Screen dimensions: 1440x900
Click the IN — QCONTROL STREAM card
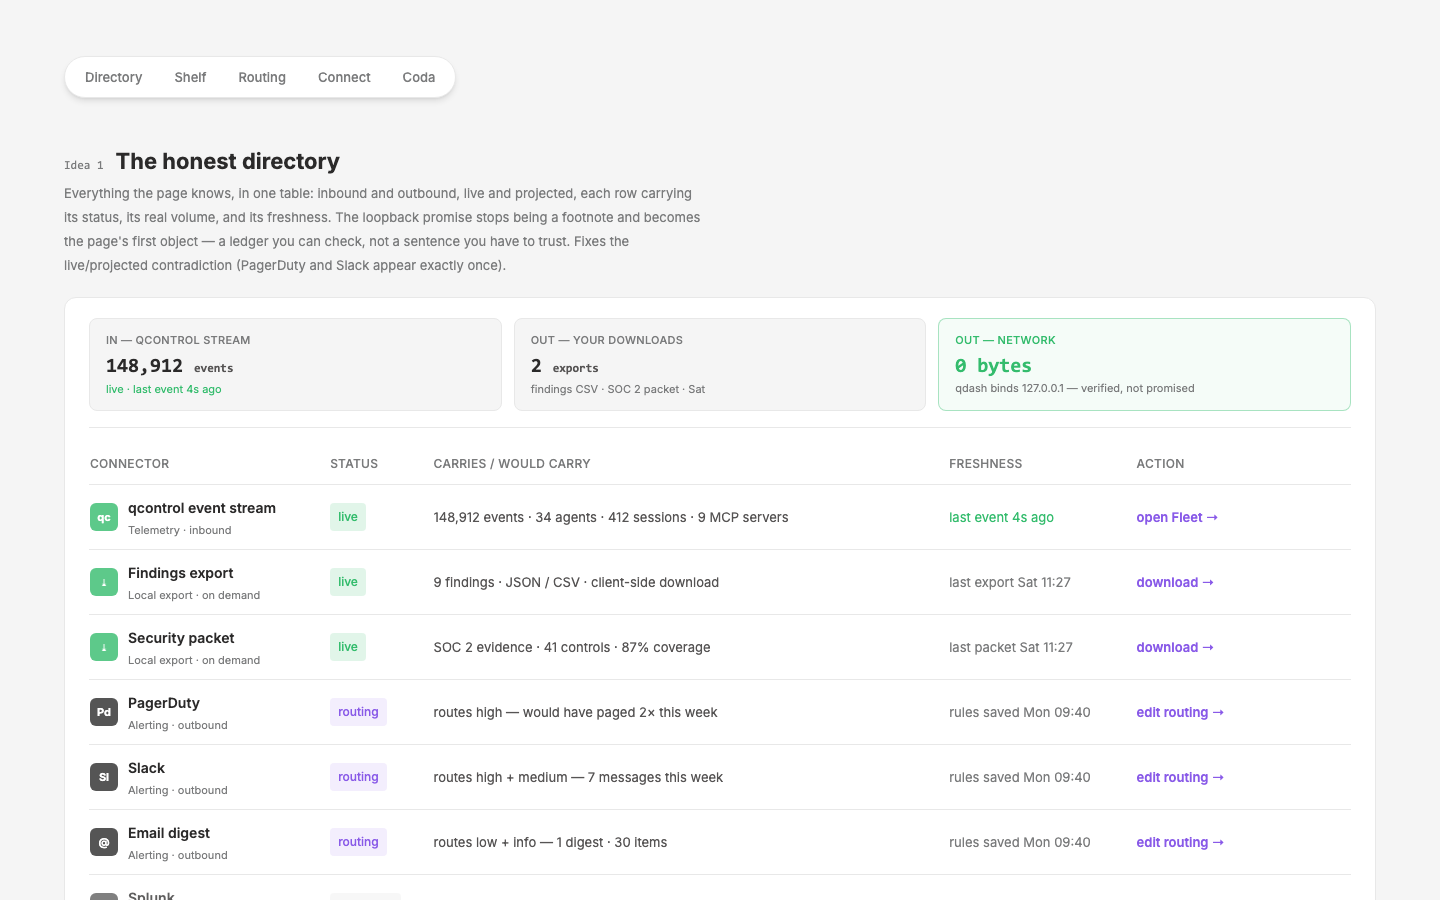[295, 364]
